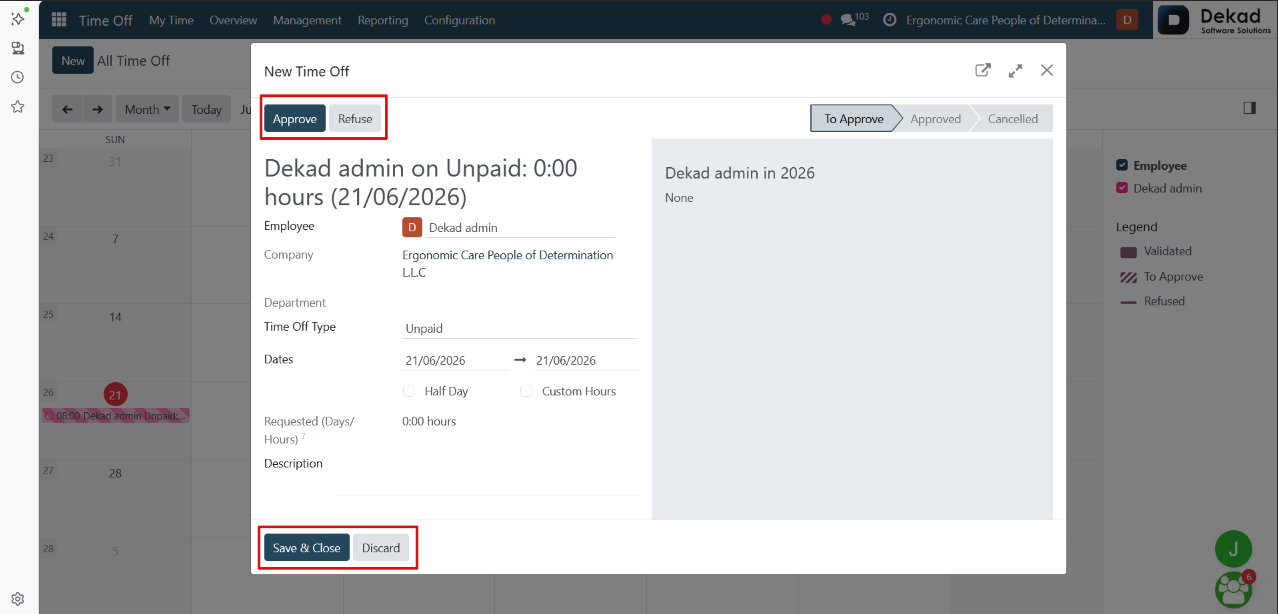Open the activities clock icon in top bar
This screenshot has width=1278, height=614.
[x=889, y=20]
